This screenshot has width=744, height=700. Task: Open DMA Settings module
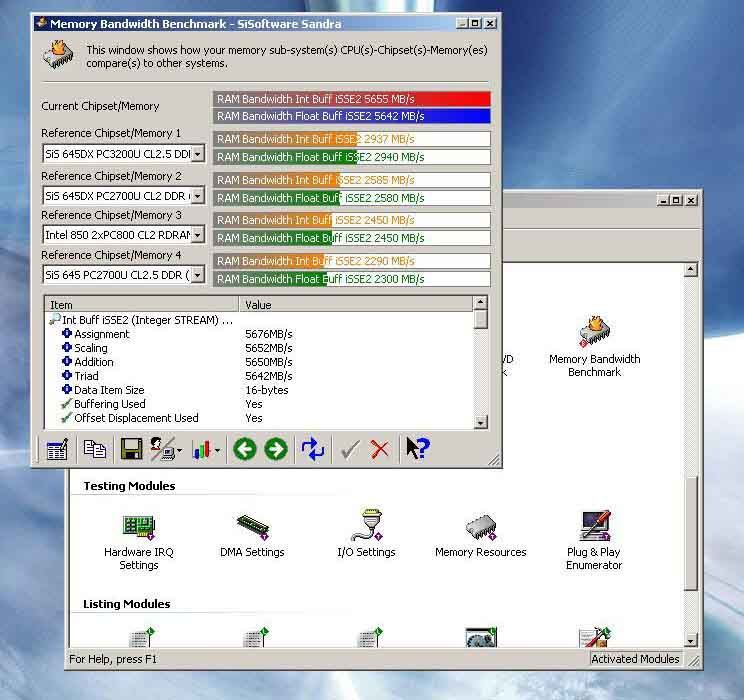[252, 527]
